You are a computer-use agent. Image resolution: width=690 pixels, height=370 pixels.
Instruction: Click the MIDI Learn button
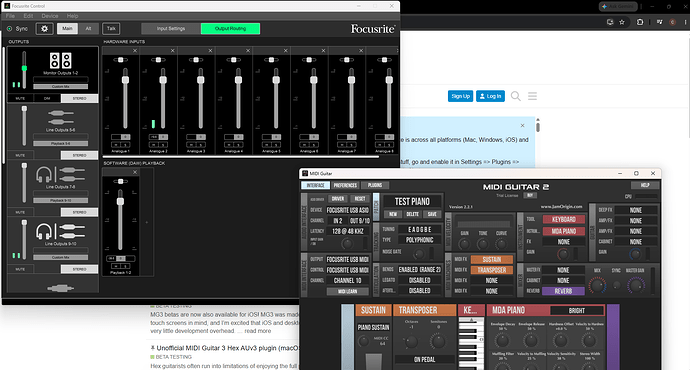(x=348, y=291)
